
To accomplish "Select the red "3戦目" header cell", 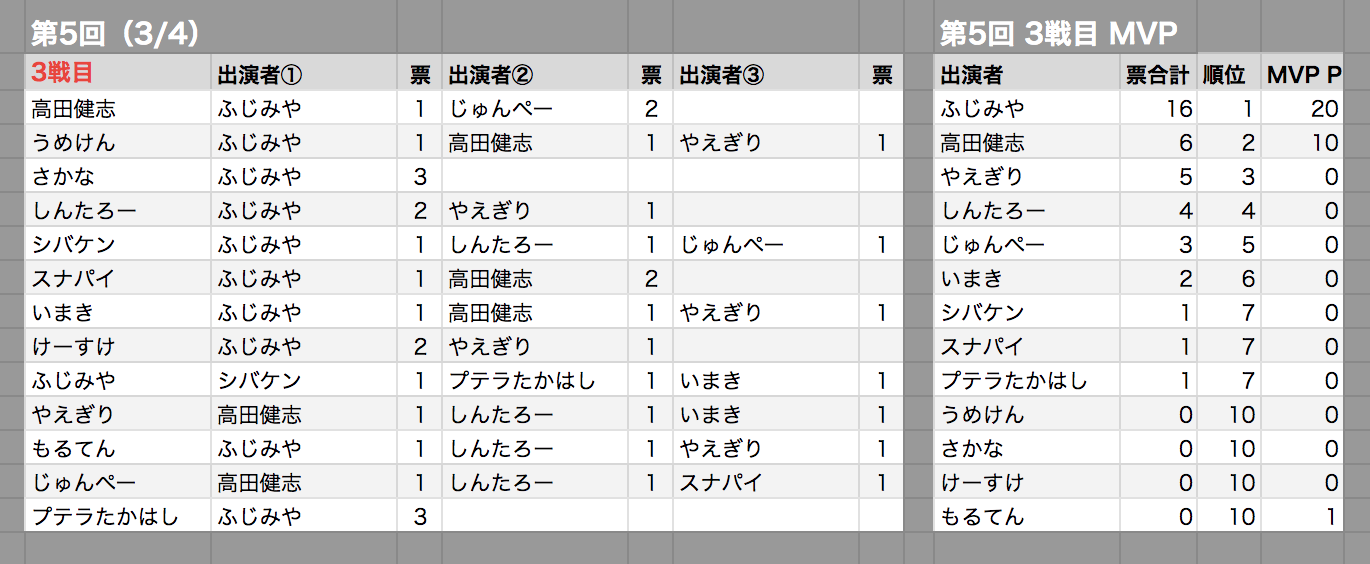I will (117, 74).
